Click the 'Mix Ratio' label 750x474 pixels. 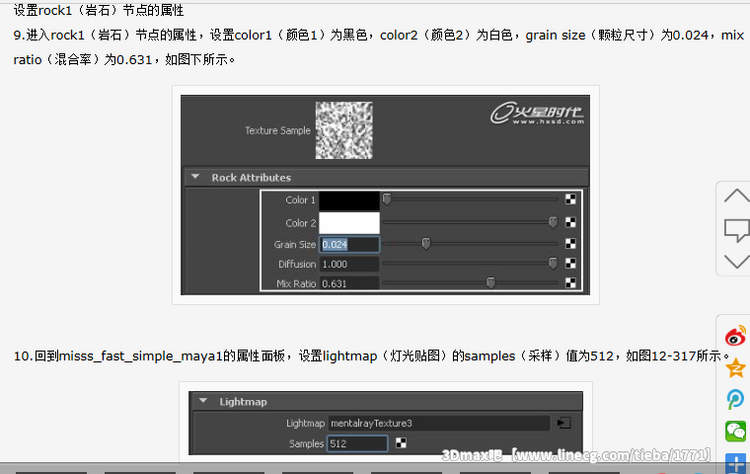pos(296,284)
